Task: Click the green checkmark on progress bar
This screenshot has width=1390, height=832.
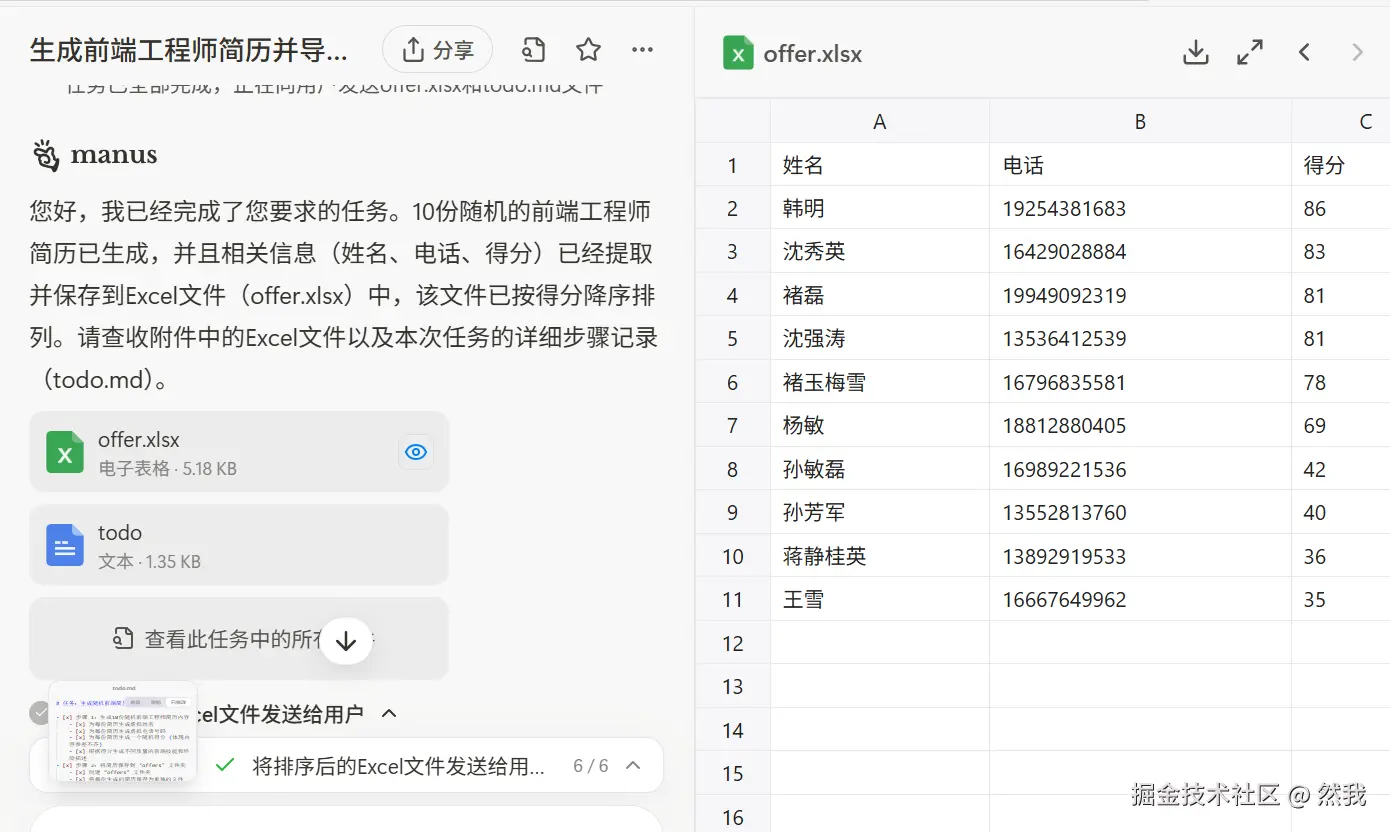Action: point(225,765)
